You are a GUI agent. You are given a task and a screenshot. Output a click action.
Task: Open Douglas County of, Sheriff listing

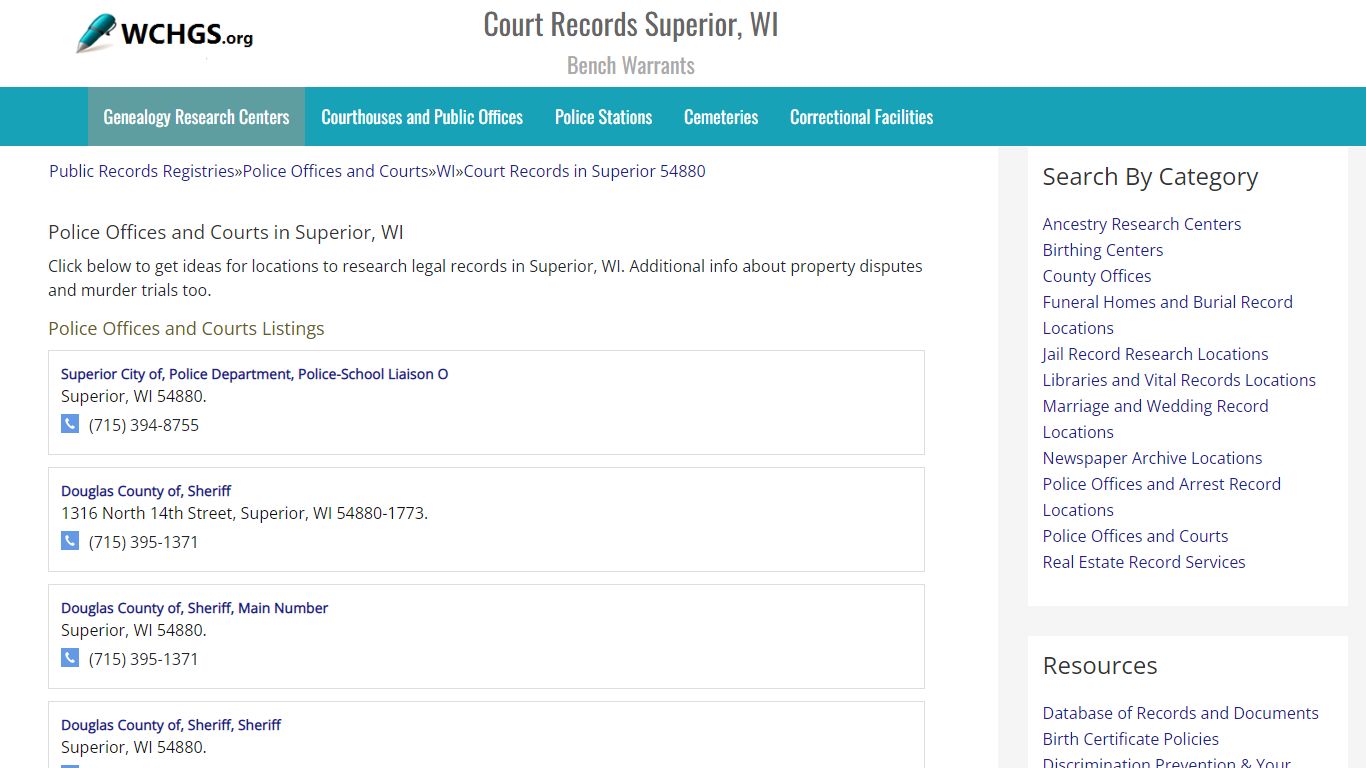146,491
